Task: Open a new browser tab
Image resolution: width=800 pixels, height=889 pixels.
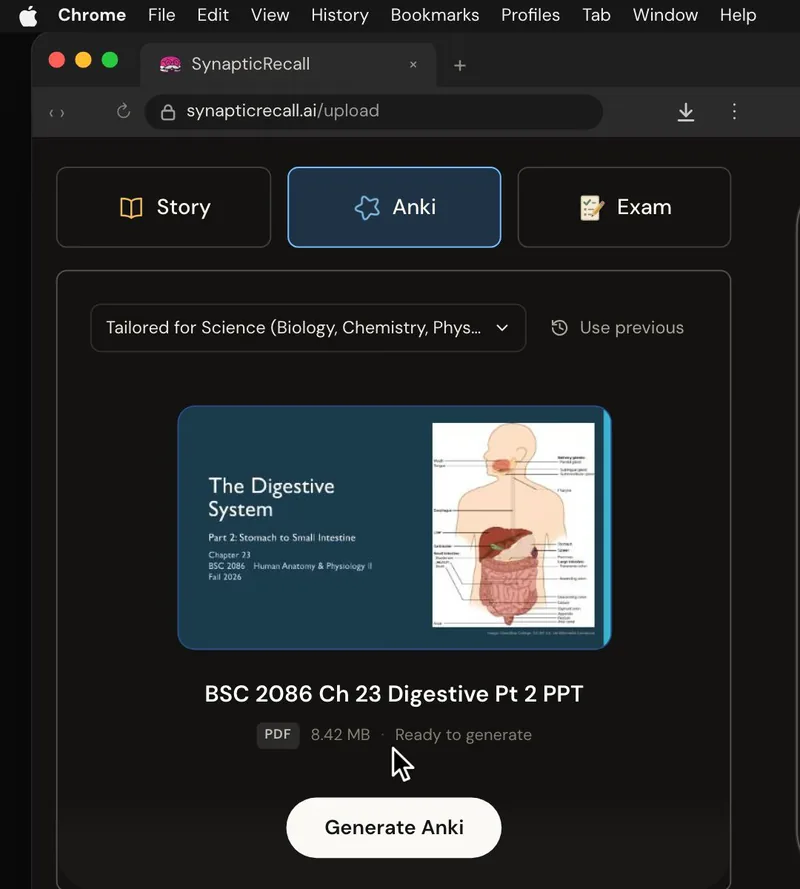Action: pyautogui.click(x=460, y=66)
